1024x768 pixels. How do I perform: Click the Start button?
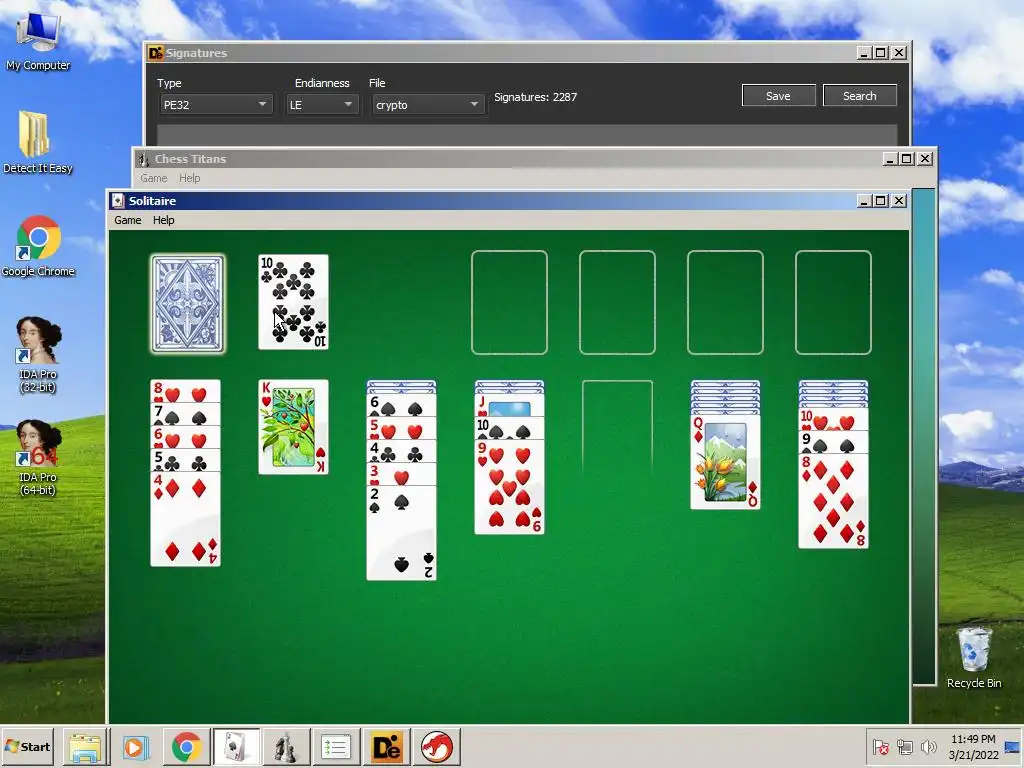pos(27,746)
